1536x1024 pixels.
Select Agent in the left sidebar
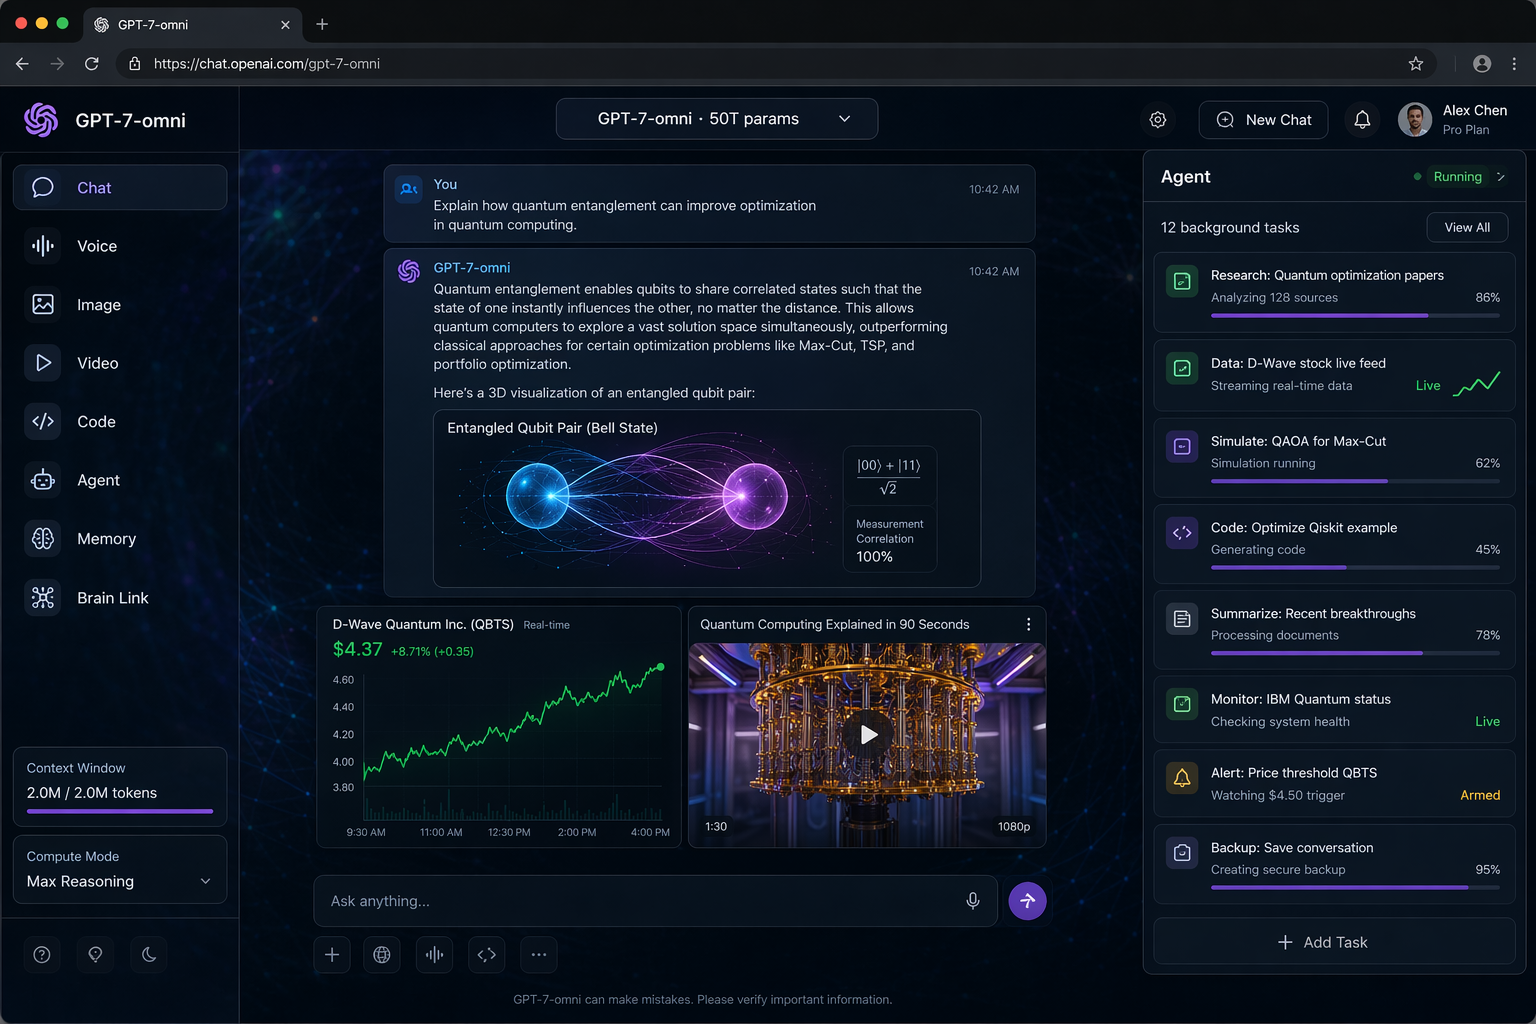pos(120,480)
